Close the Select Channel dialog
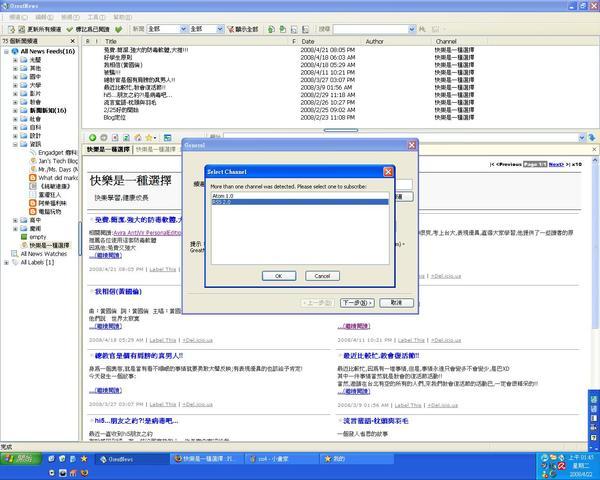 pyautogui.click(x=388, y=172)
